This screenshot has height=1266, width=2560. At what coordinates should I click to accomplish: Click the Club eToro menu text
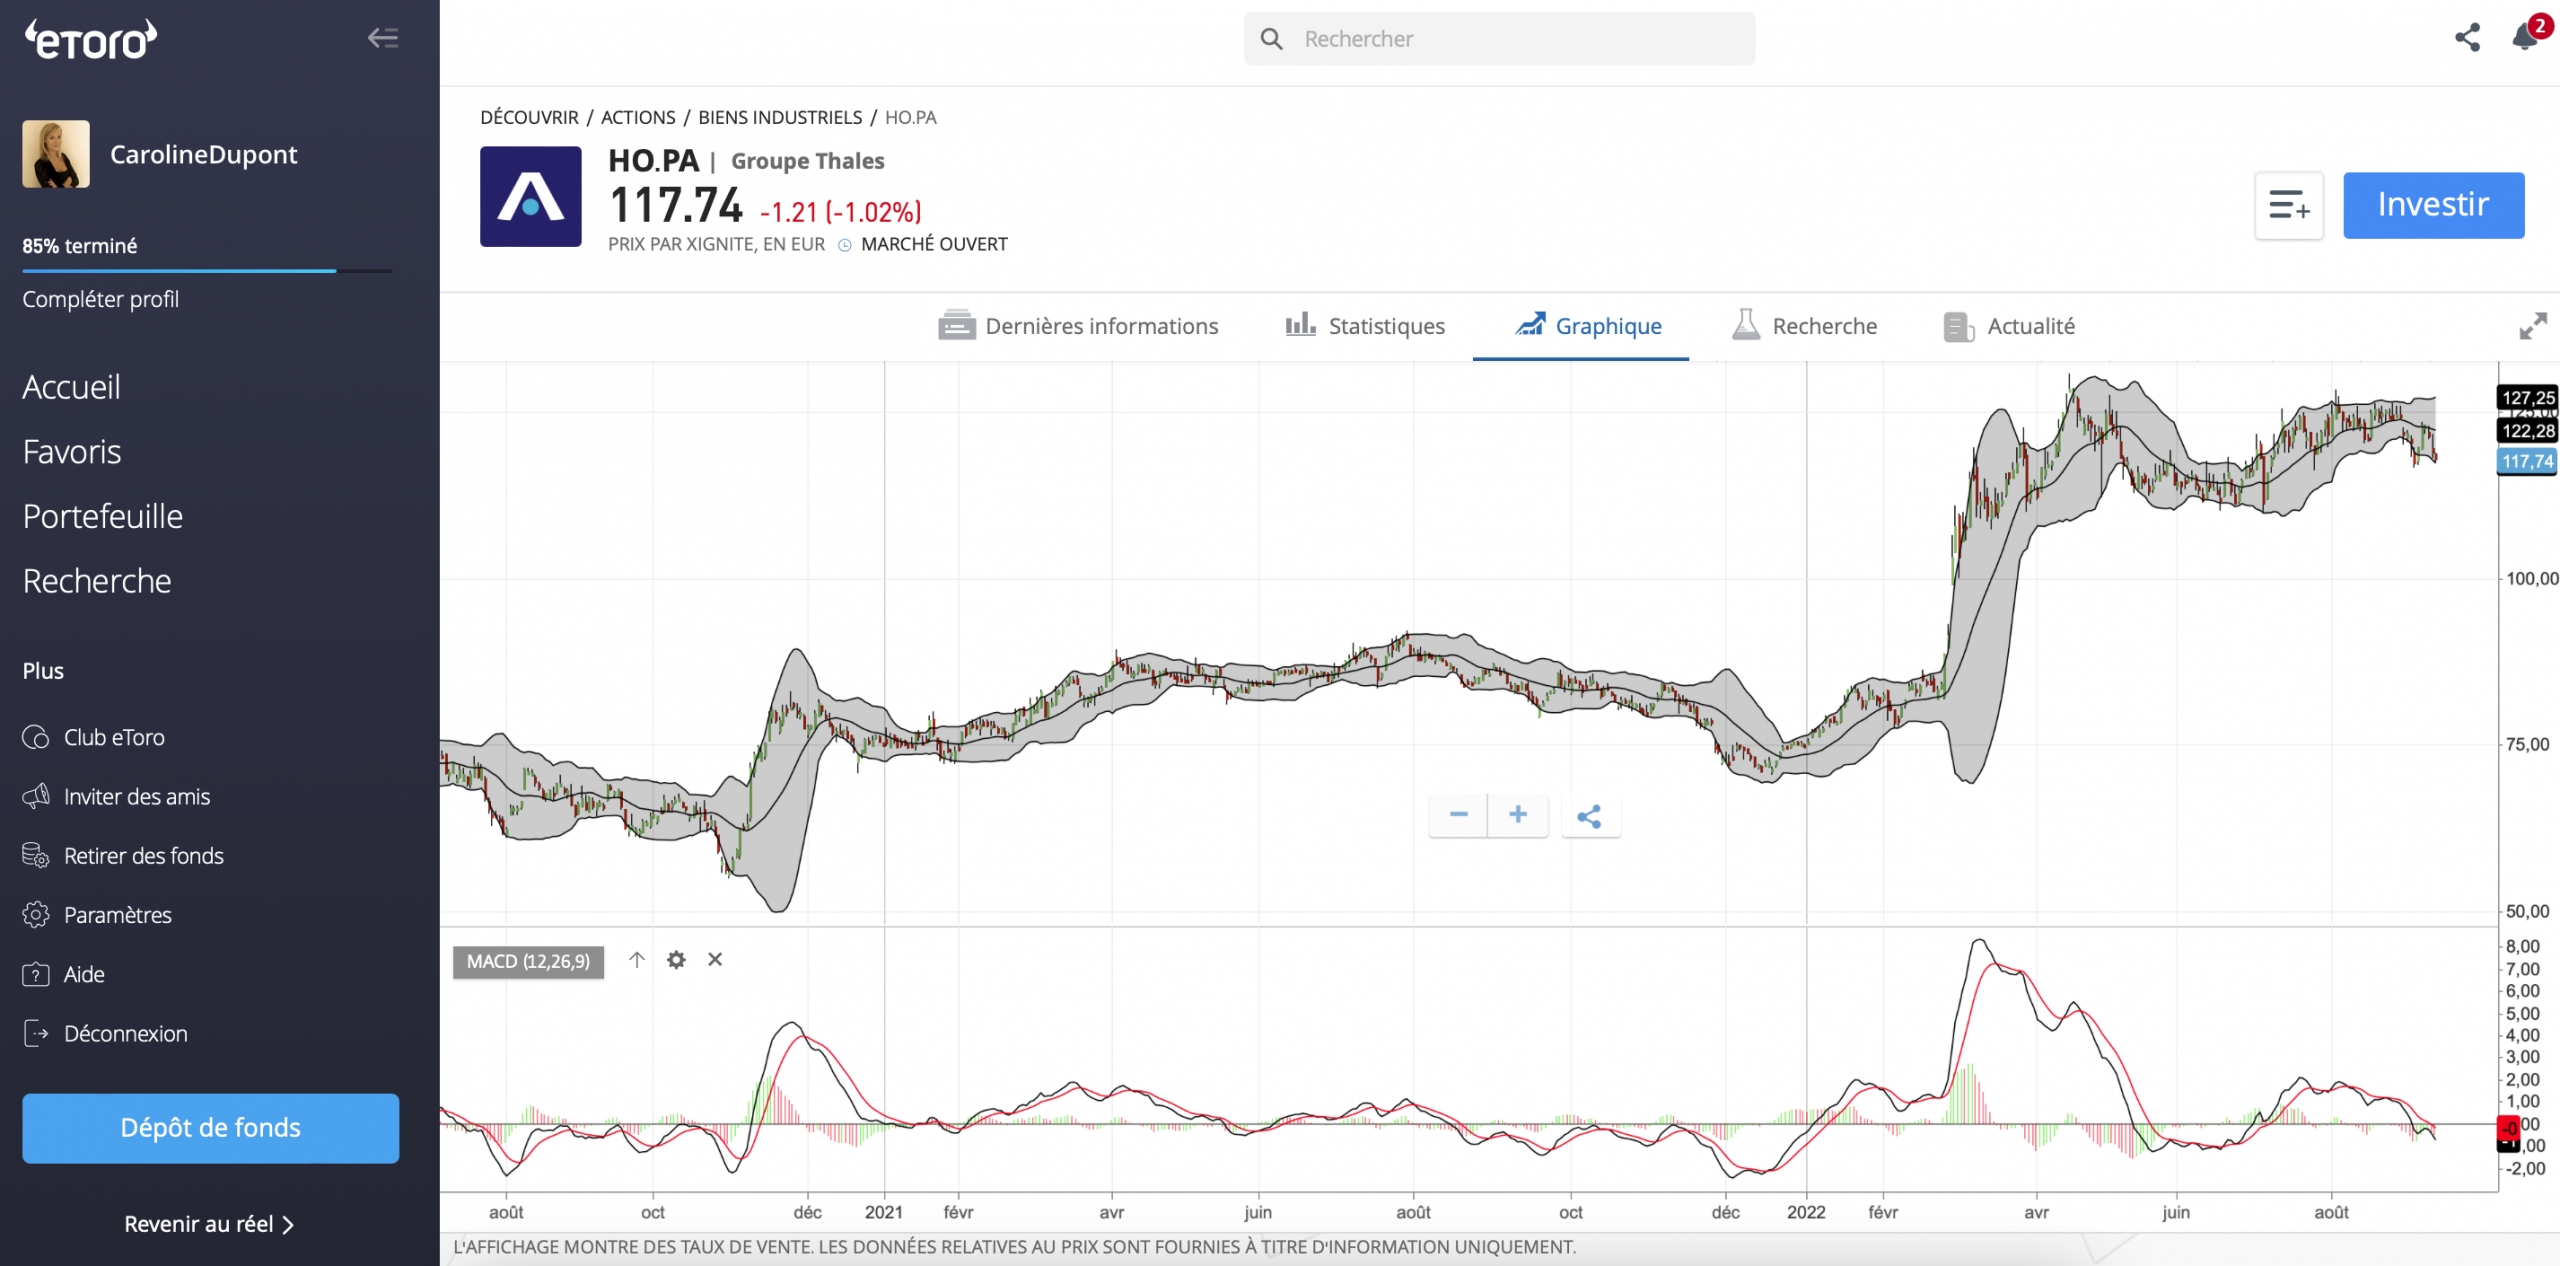coord(114,737)
